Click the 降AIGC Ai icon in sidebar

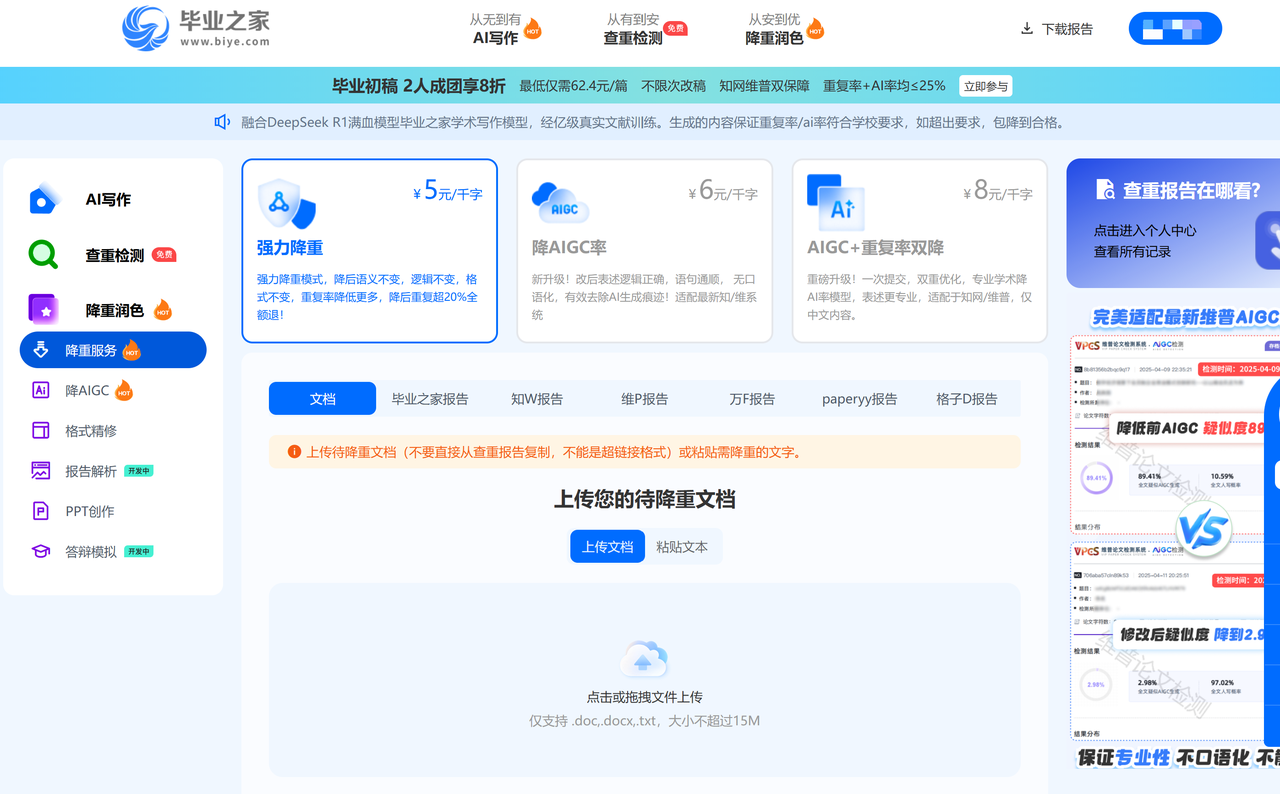tap(41, 390)
